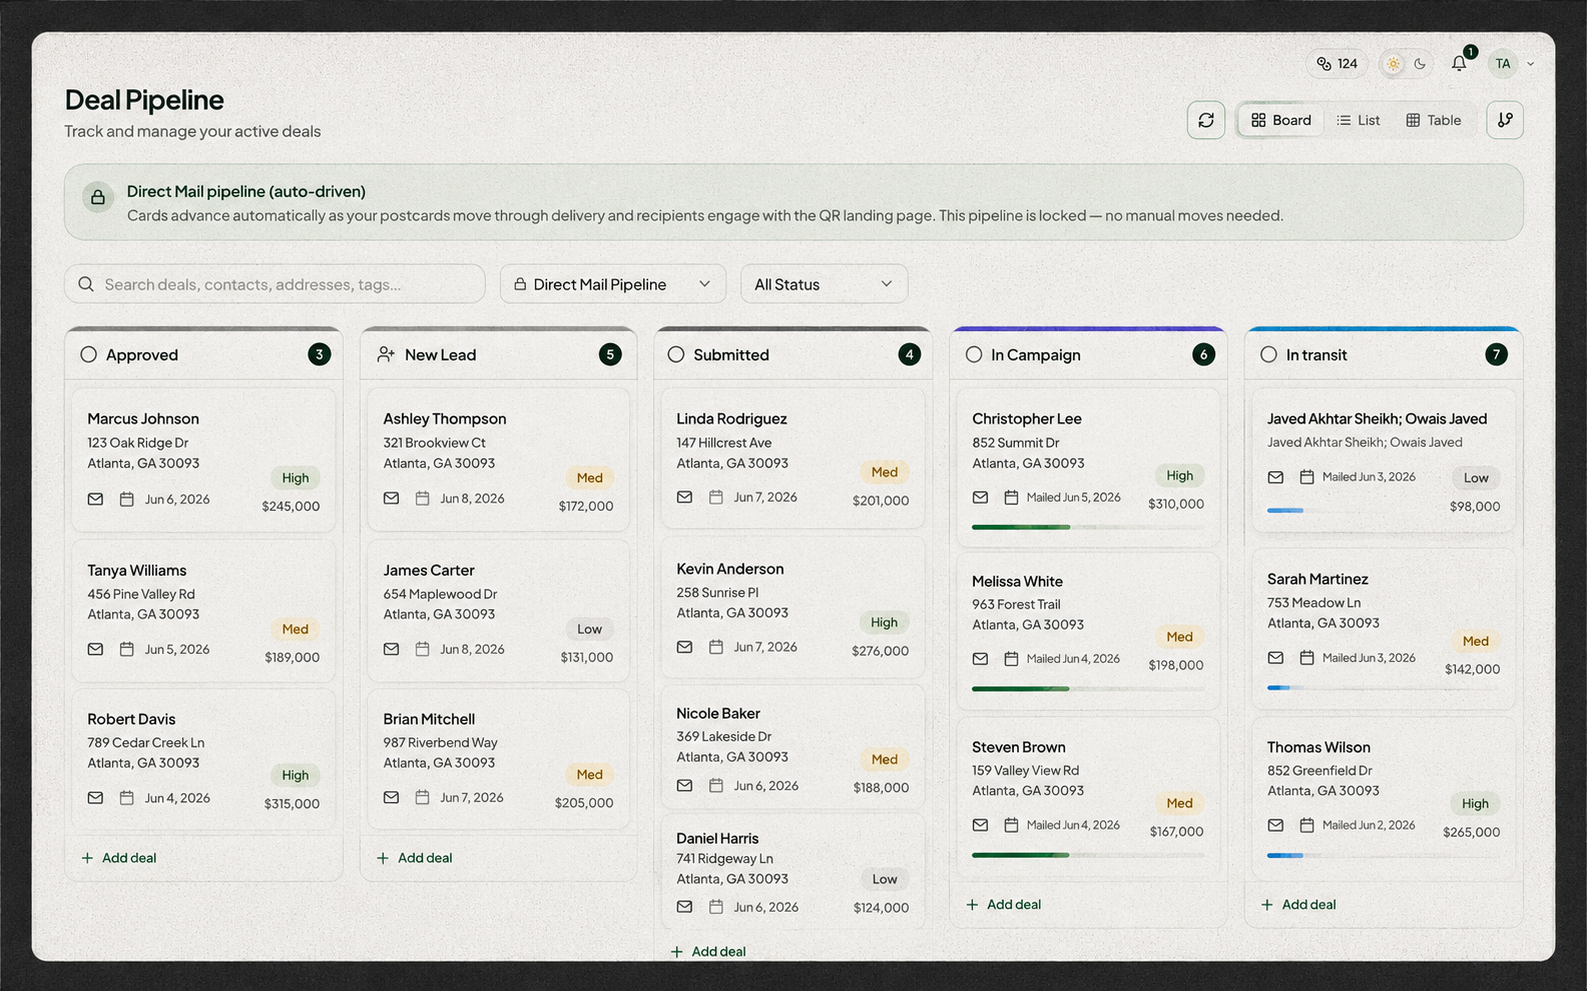
Task: Click the New Lead person-plus icon
Action: (386, 354)
